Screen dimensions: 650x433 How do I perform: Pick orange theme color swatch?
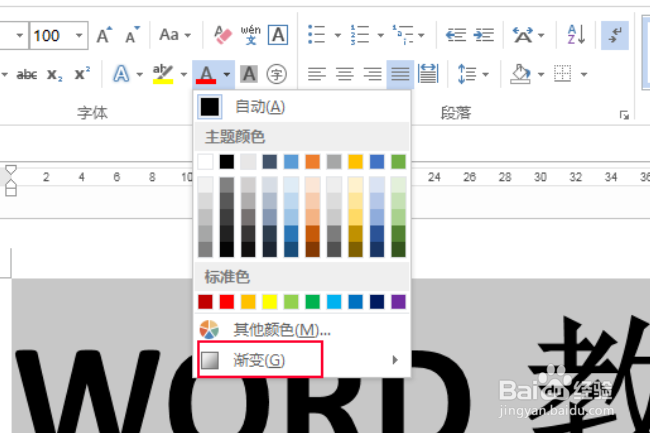(313, 162)
